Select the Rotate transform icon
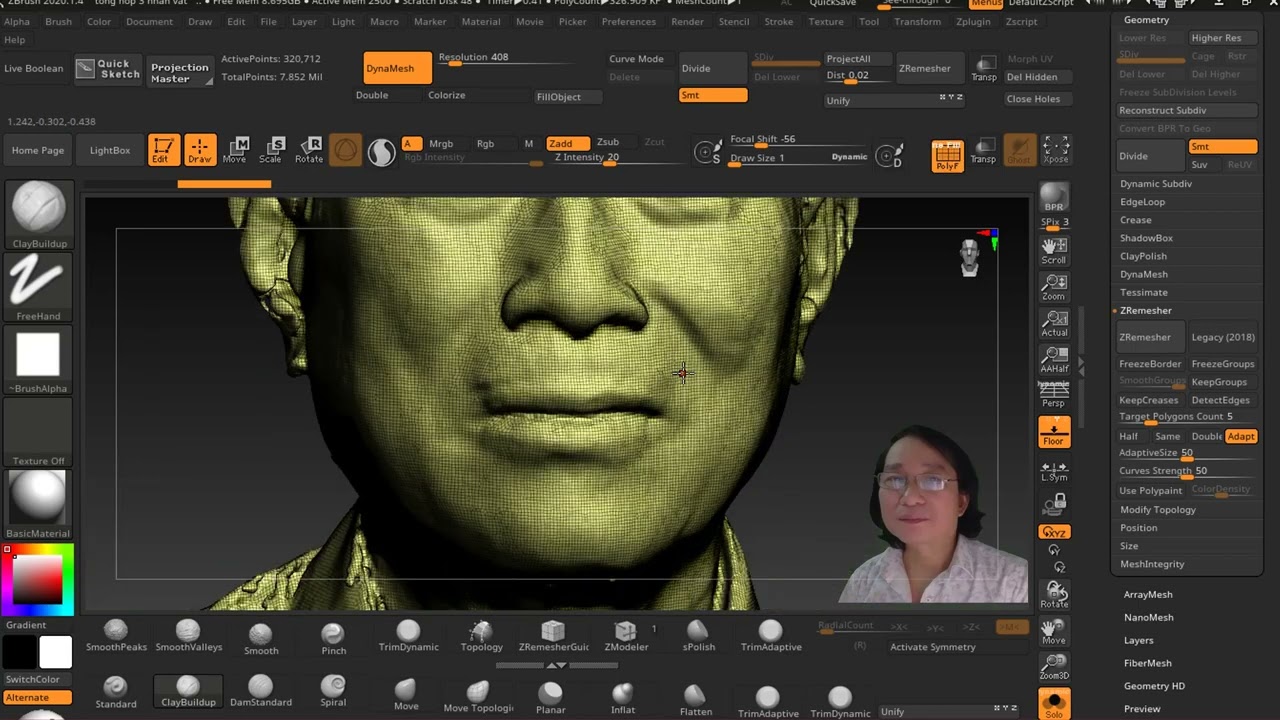The width and height of the screenshot is (1280, 720). tap(309, 150)
